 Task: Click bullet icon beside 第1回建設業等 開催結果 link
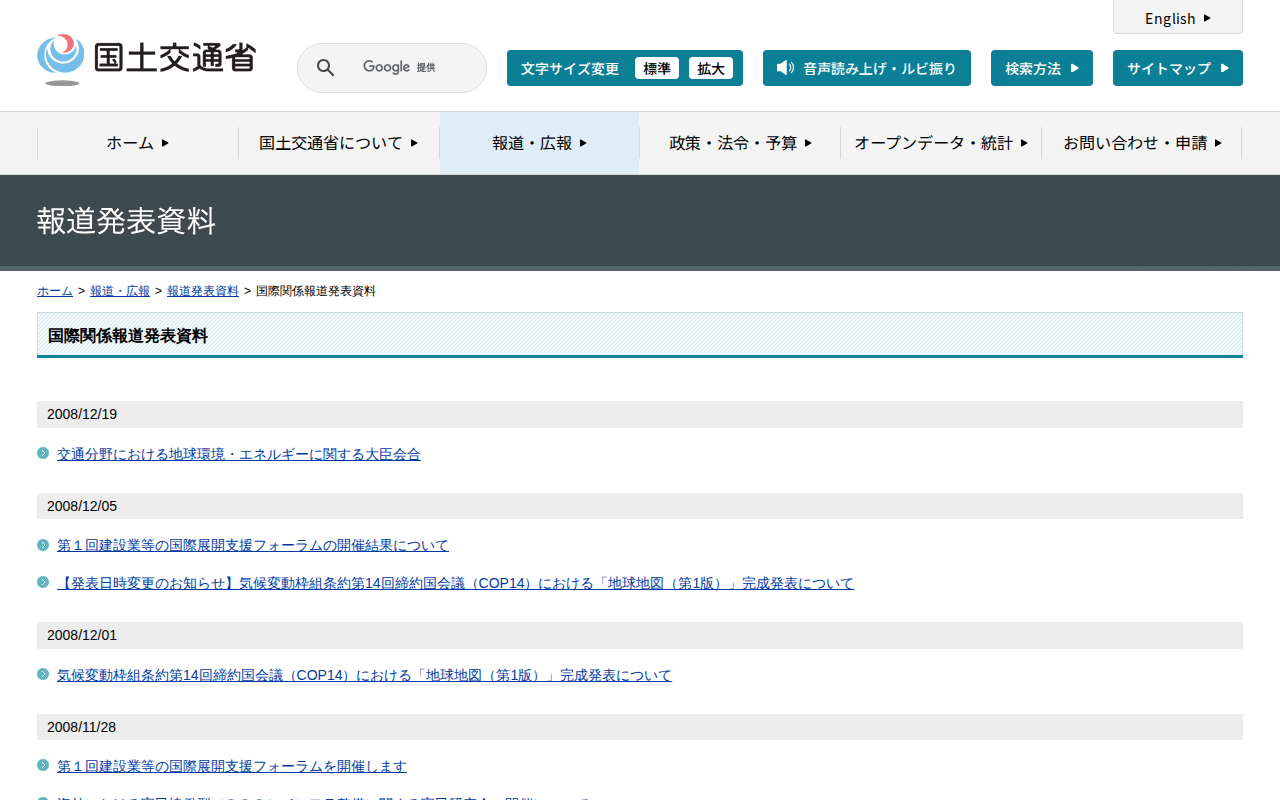43,545
